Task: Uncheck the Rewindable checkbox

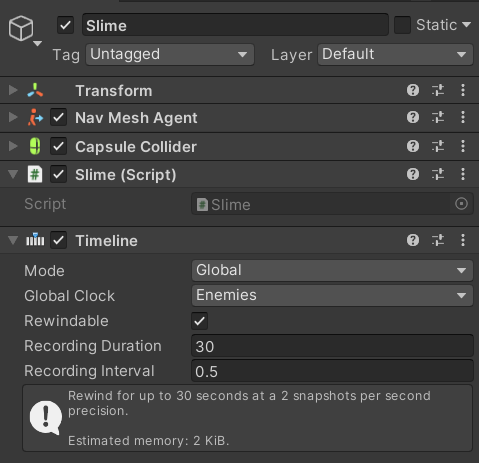Action: pyautogui.click(x=200, y=321)
